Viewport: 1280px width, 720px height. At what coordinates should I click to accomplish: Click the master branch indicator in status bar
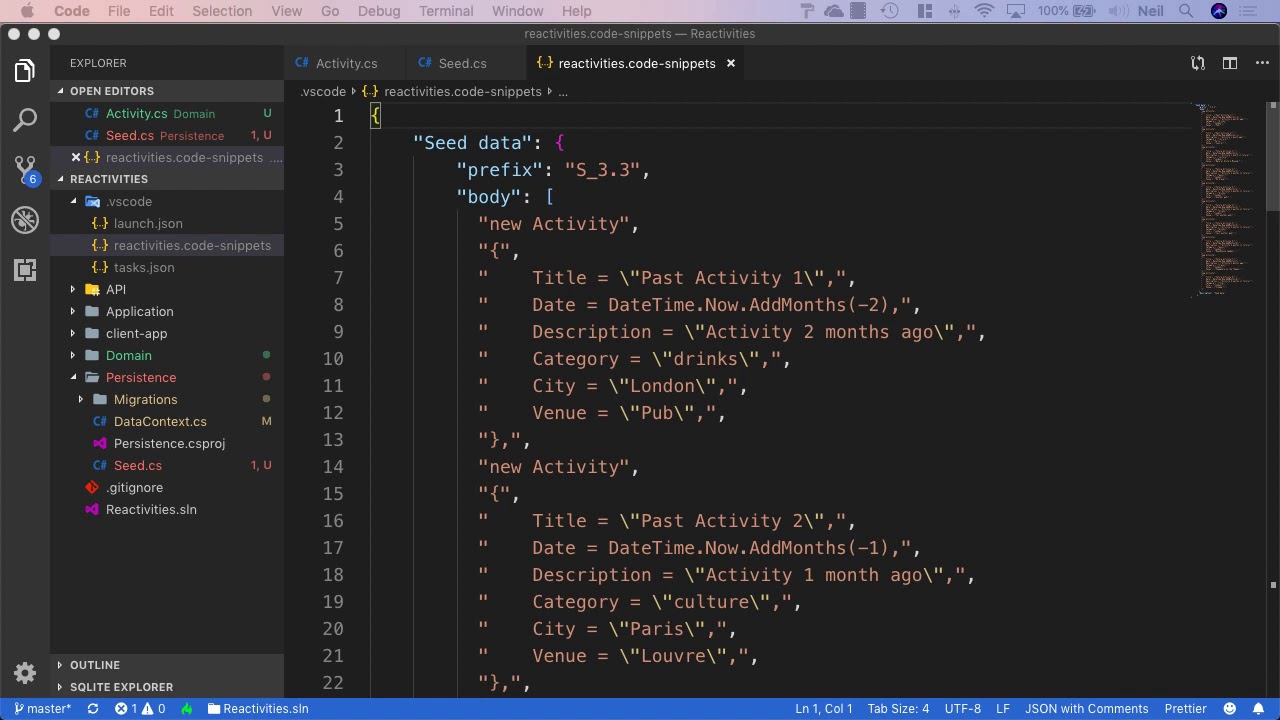(x=43, y=708)
